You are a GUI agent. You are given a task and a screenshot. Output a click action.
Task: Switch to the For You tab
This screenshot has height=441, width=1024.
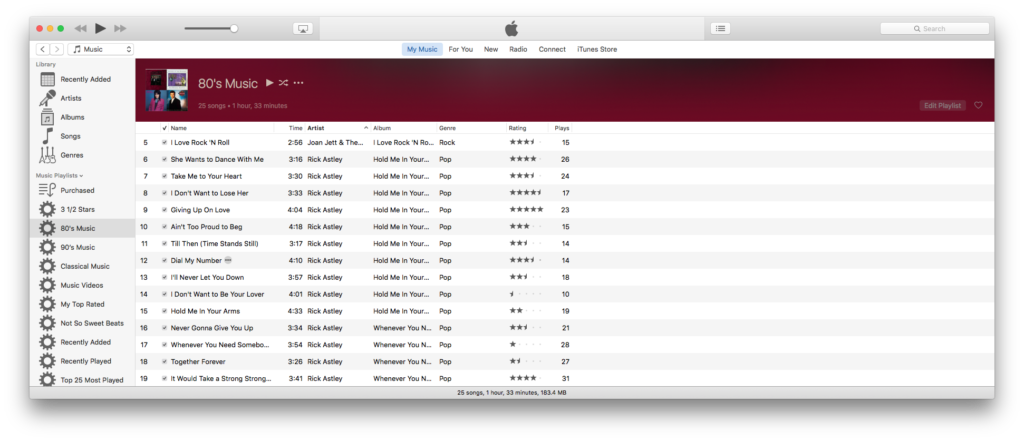tap(460, 49)
